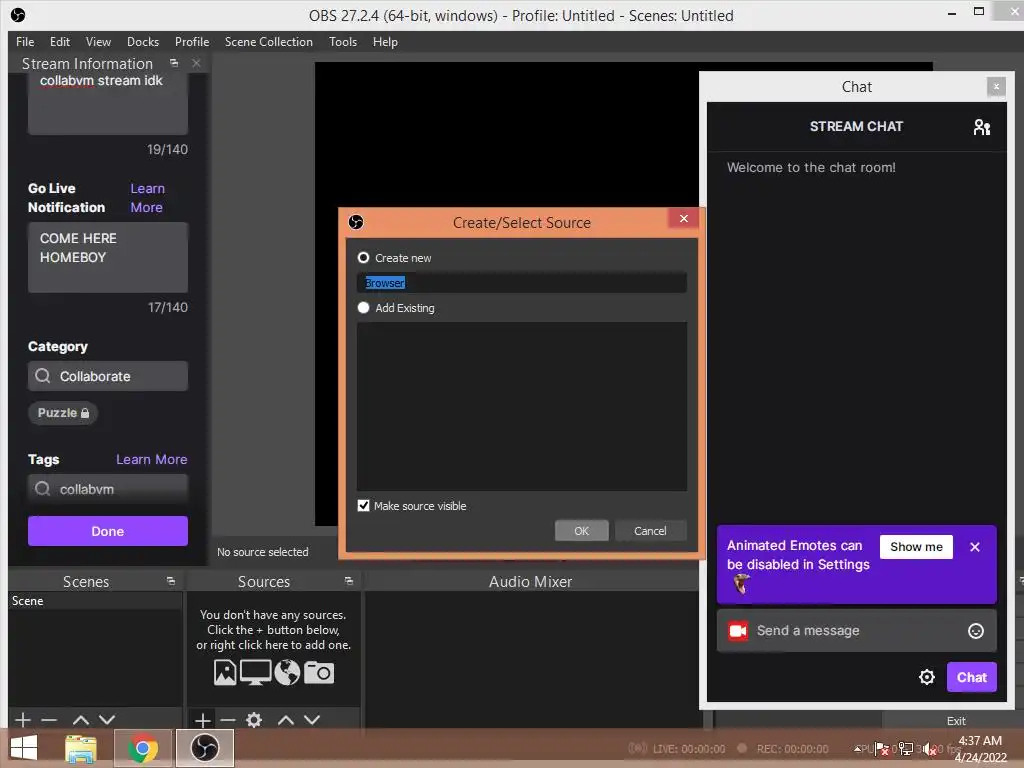Move source down with arrow icon

tap(312, 720)
